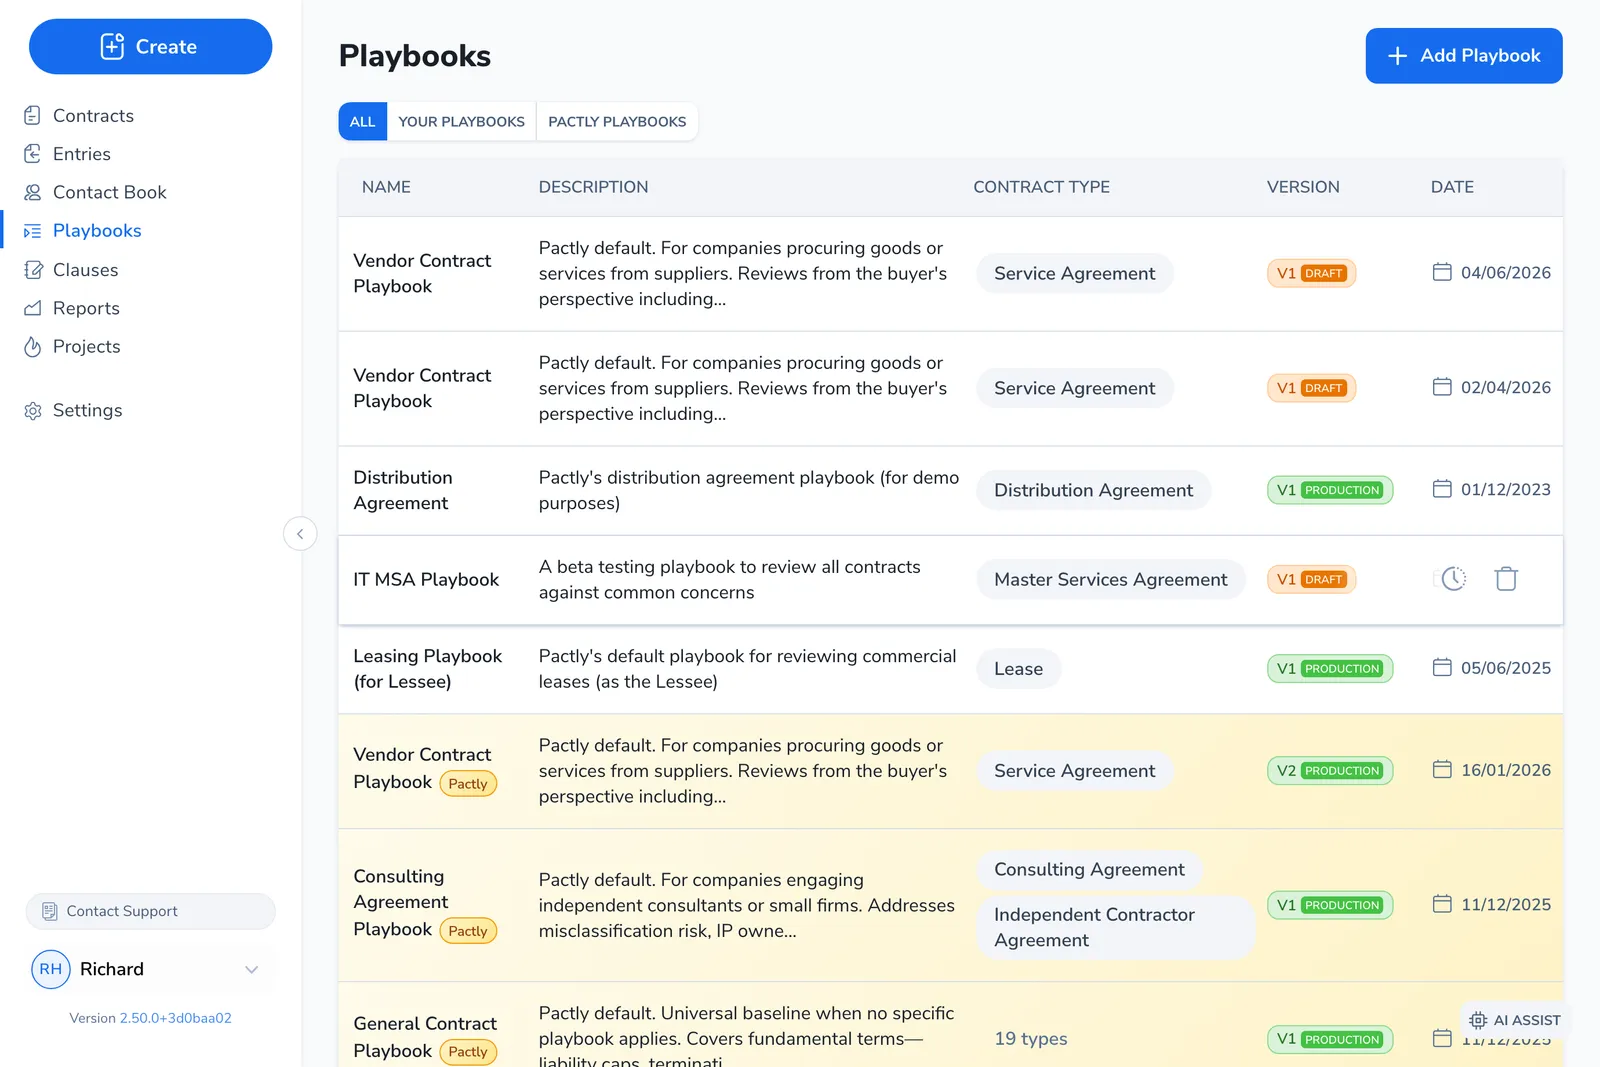Click the Independent Contractor Agreement tag
Viewport: 1600px width, 1067px height.
click(1115, 928)
